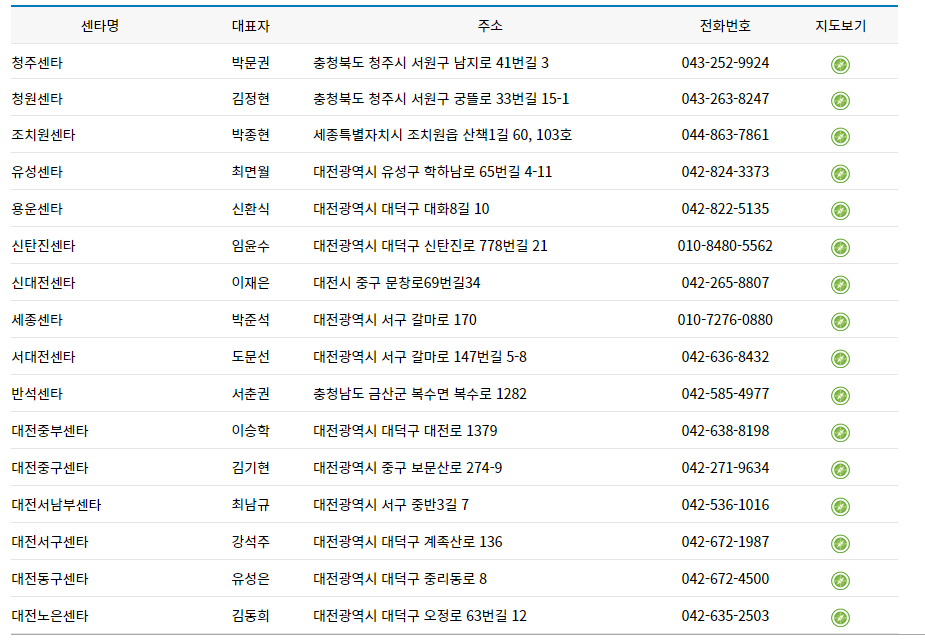Click phone number 042-635-2503
Viewport: 925px width, 644px height.
[725, 616]
